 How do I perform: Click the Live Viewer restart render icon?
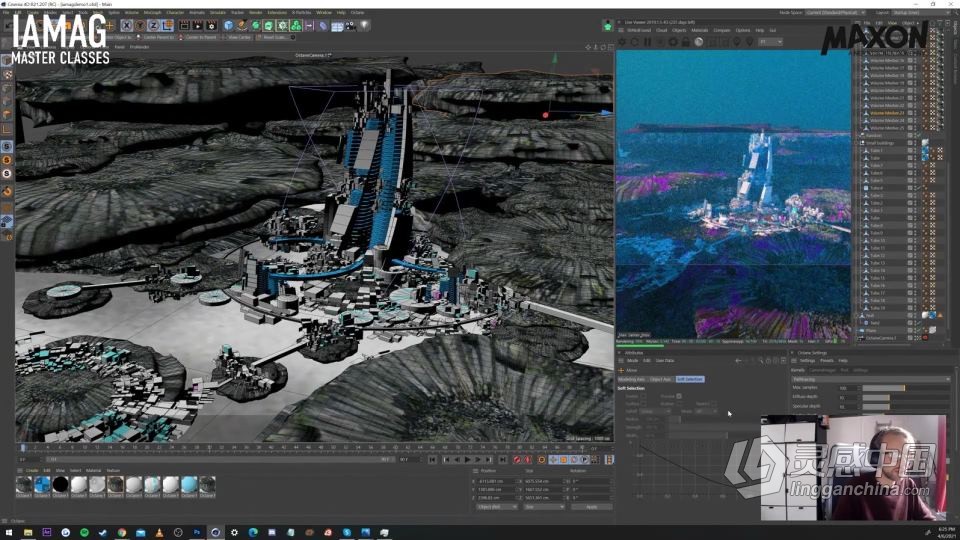coord(634,42)
